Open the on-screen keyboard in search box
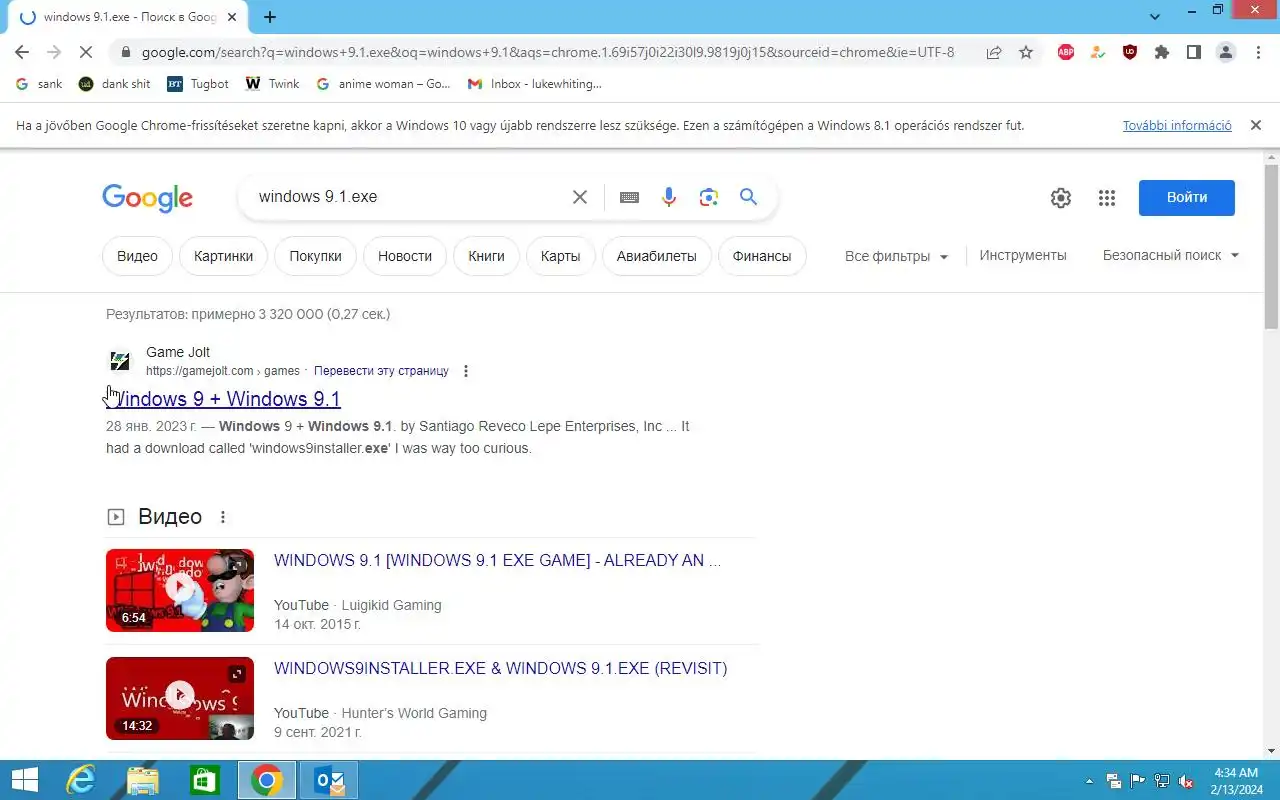This screenshot has height=800, width=1280. tap(629, 197)
